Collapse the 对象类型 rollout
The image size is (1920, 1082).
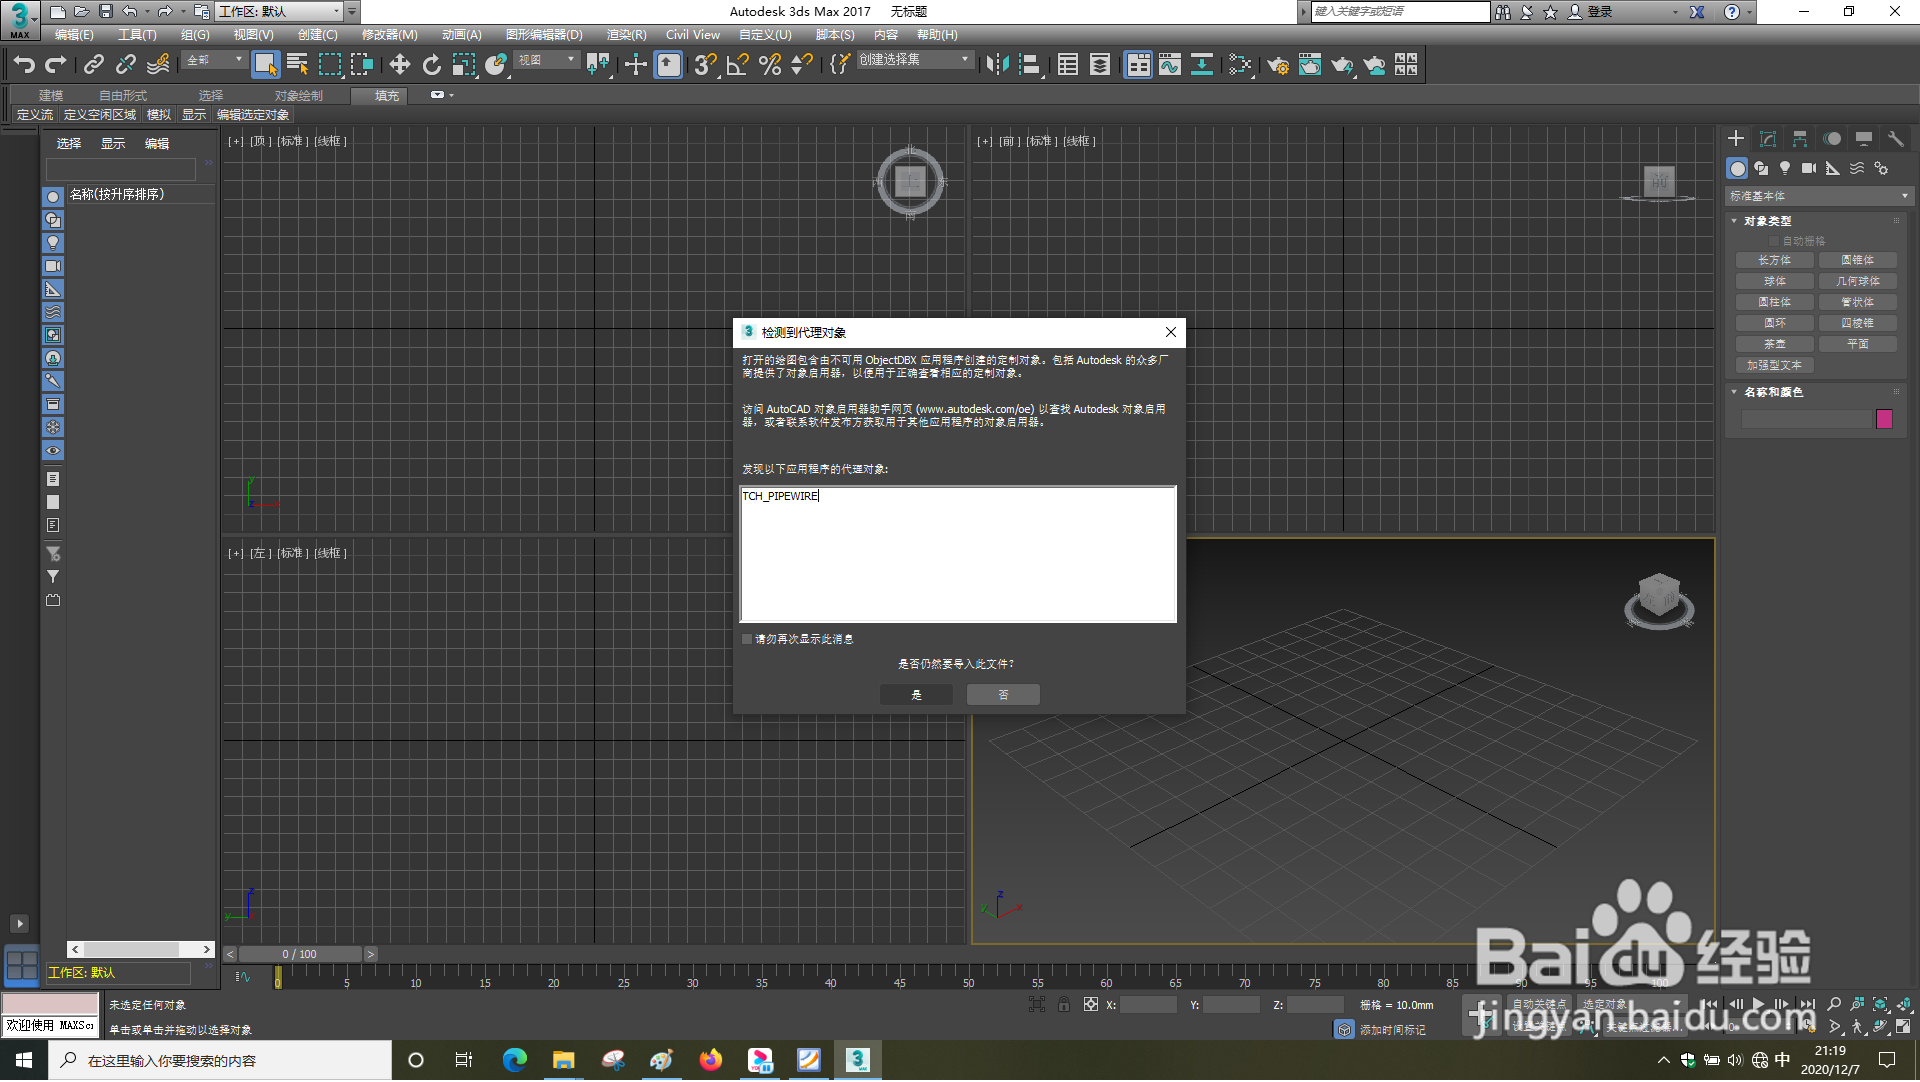pyautogui.click(x=1767, y=221)
